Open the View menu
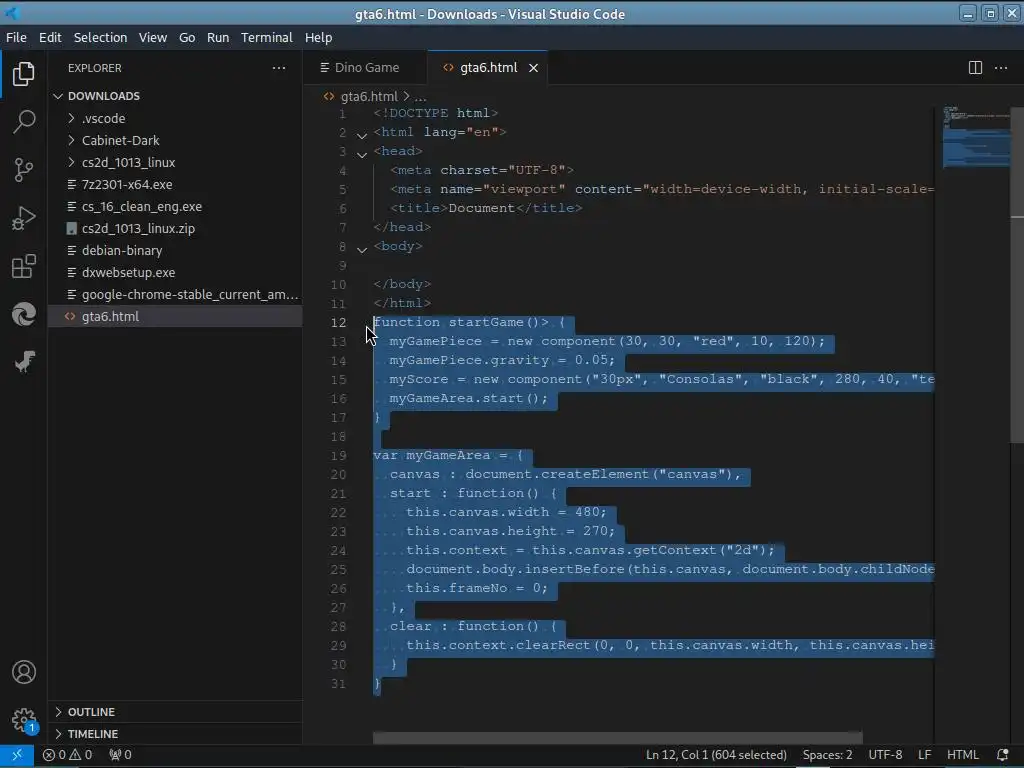Screen dimensions: 1024x768 (153, 37)
